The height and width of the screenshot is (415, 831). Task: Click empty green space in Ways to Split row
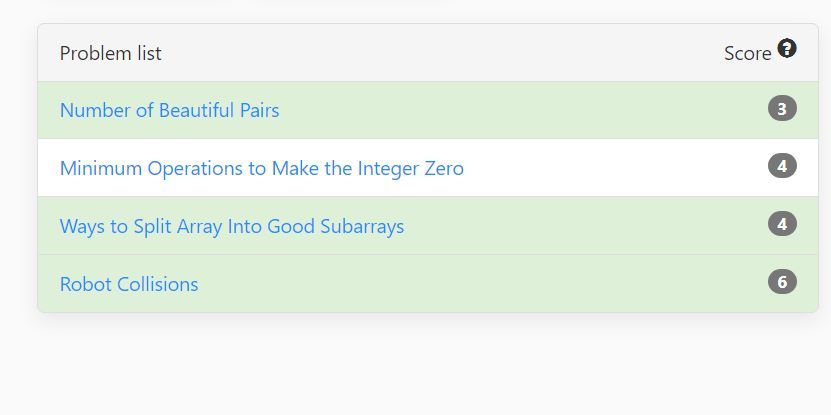coord(583,226)
